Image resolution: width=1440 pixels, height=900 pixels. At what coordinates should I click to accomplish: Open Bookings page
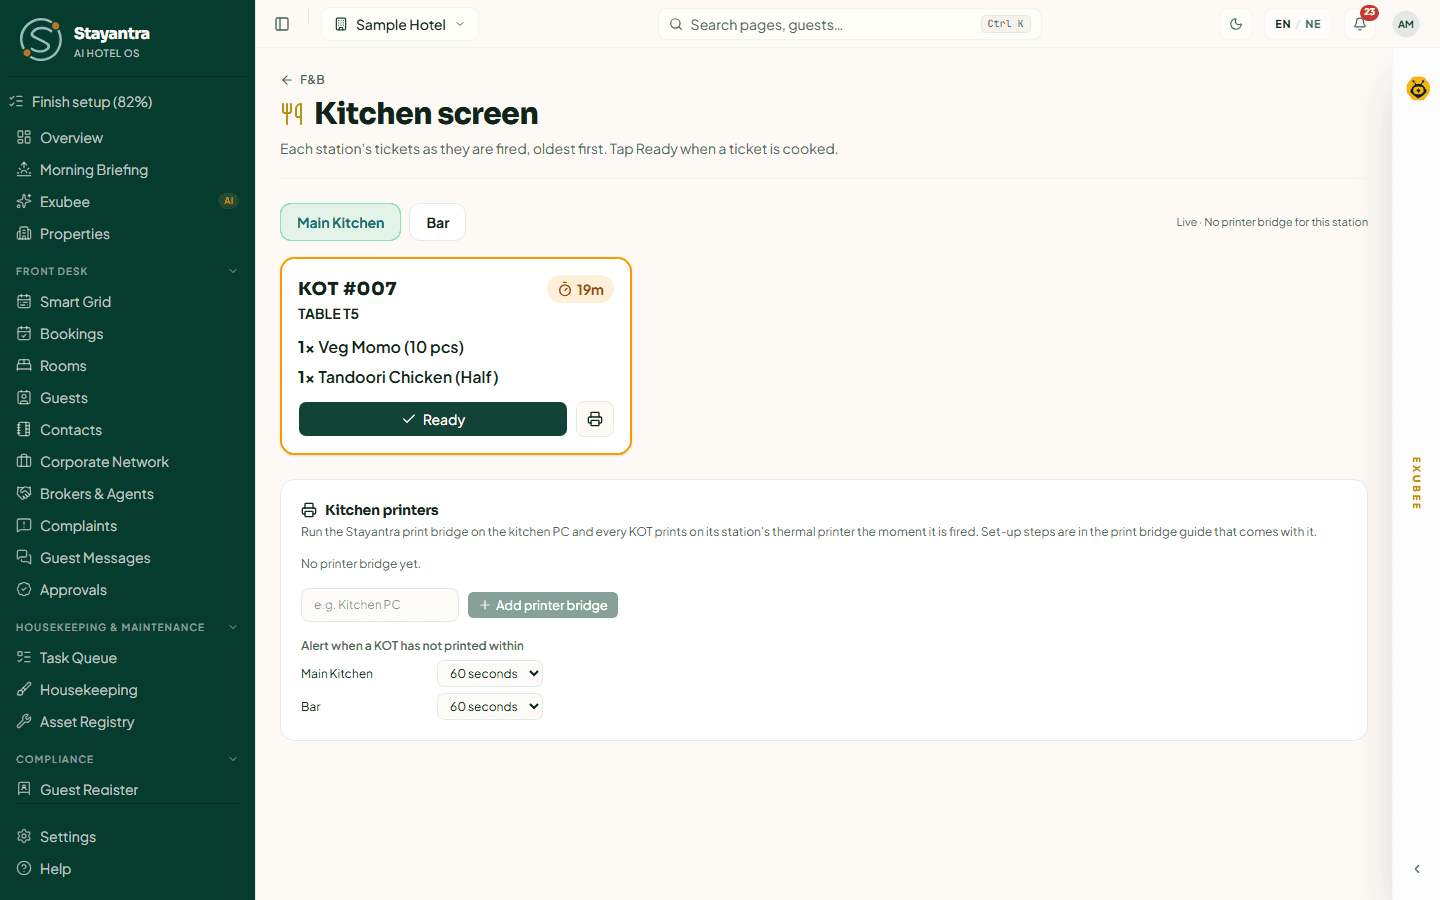click(x=127, y=334)
